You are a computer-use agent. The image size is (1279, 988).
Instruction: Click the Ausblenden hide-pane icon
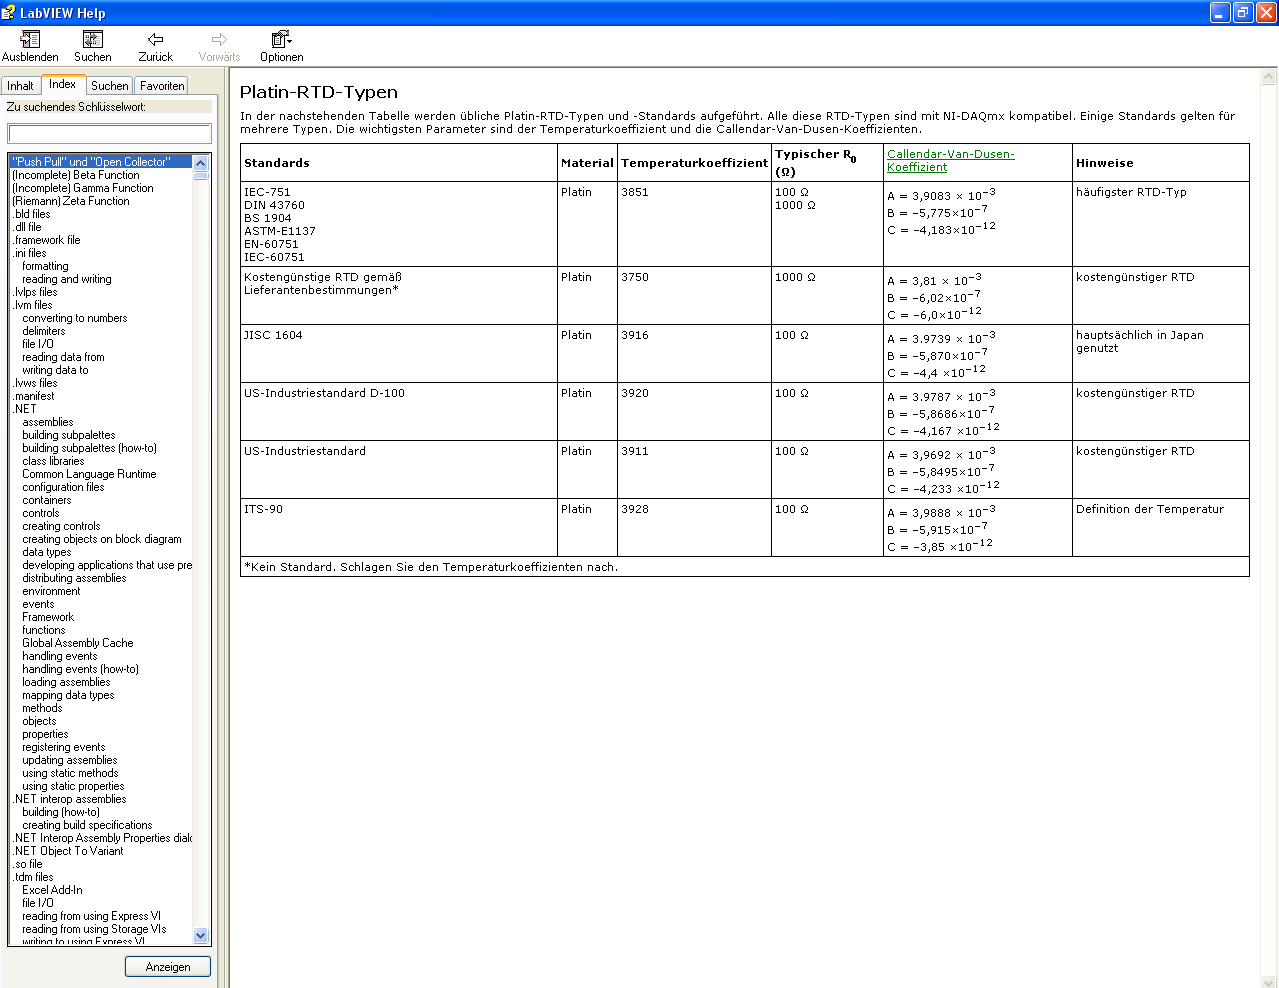tap(30, 40)
